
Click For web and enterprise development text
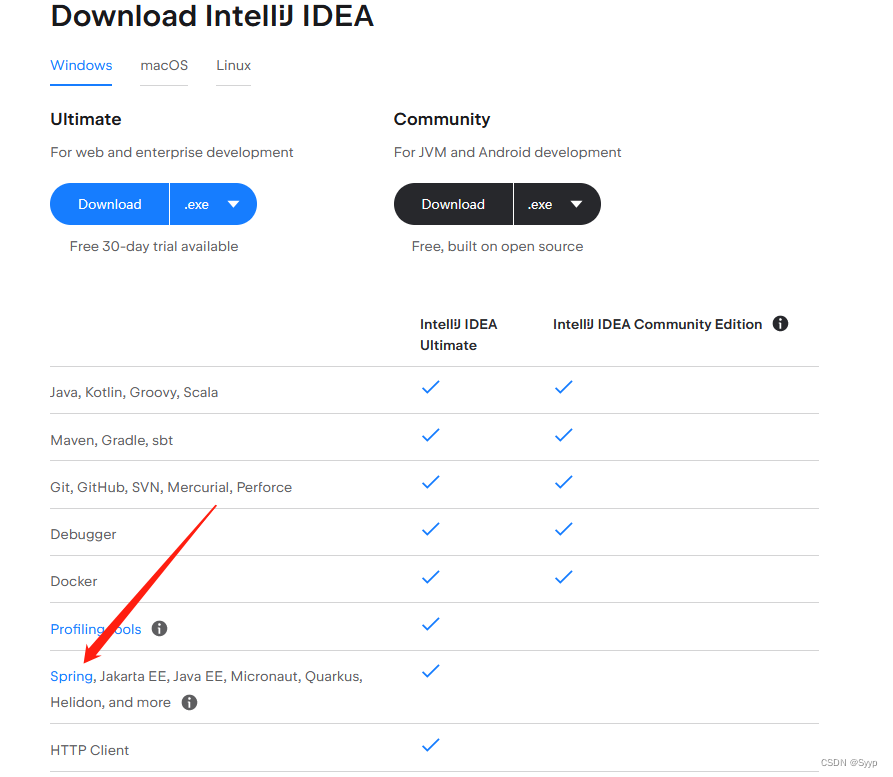pos(171,152)
